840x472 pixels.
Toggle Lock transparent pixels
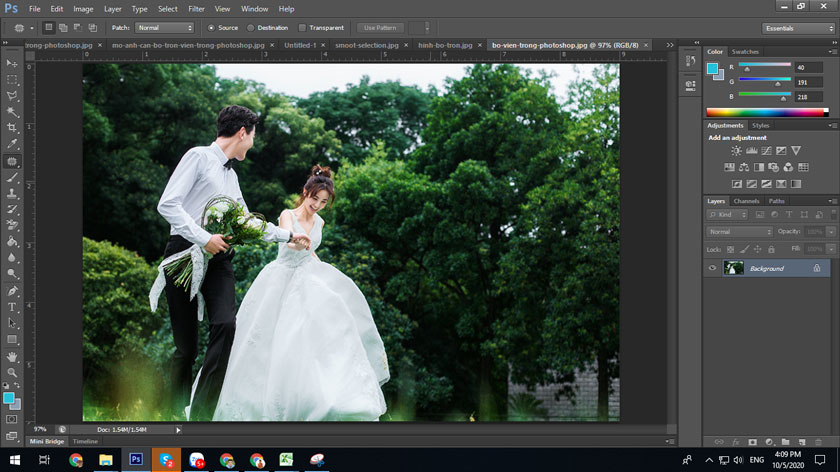pyautogui.click(x=730, y=249)
